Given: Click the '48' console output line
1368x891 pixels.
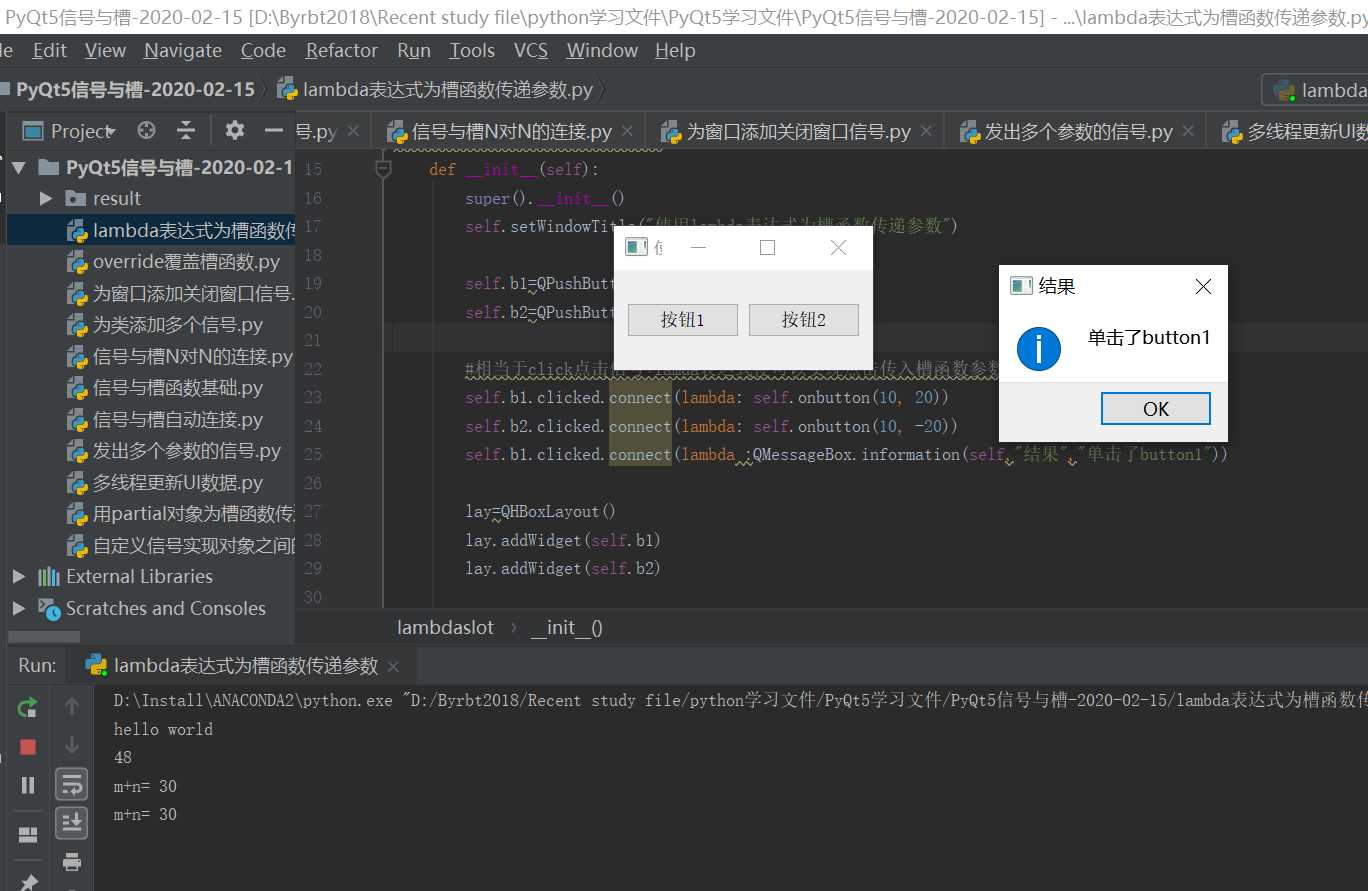Looking at the screenshot, I should pyautogui.click(x=123, y=757).
